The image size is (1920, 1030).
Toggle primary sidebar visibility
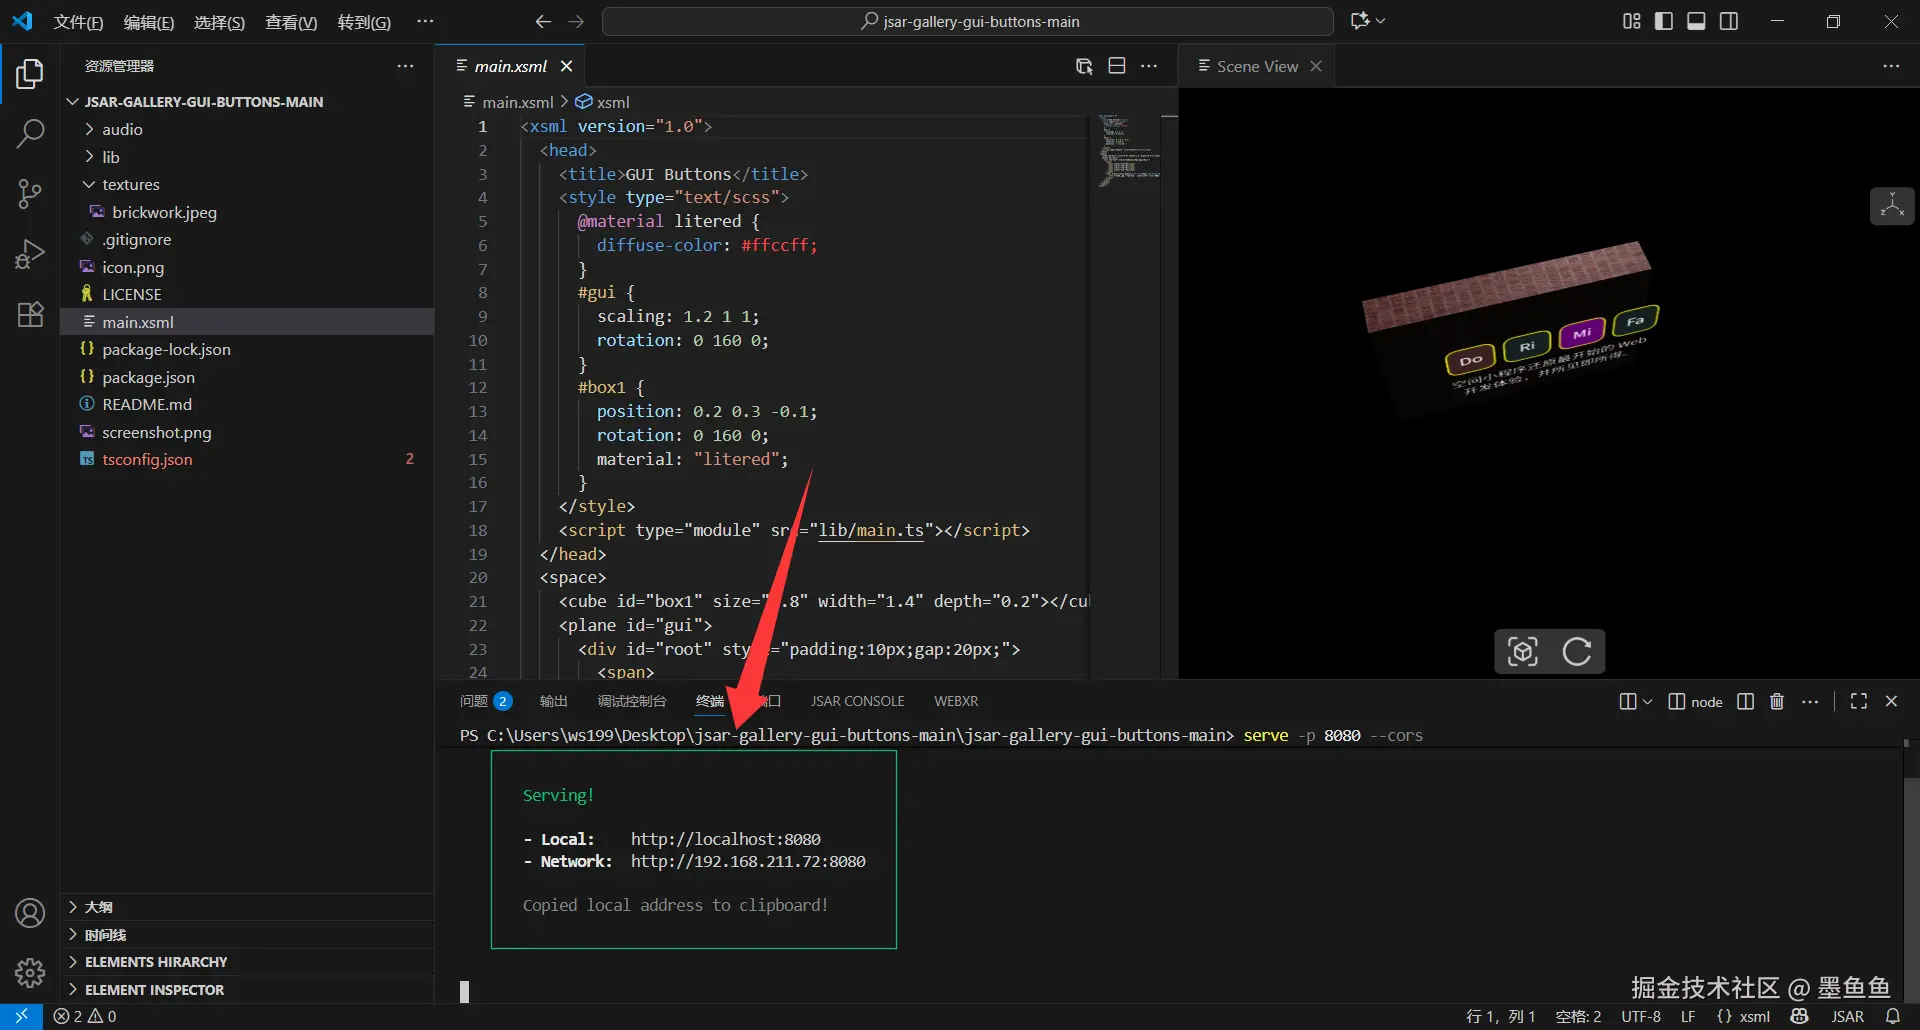point(1664,21)
